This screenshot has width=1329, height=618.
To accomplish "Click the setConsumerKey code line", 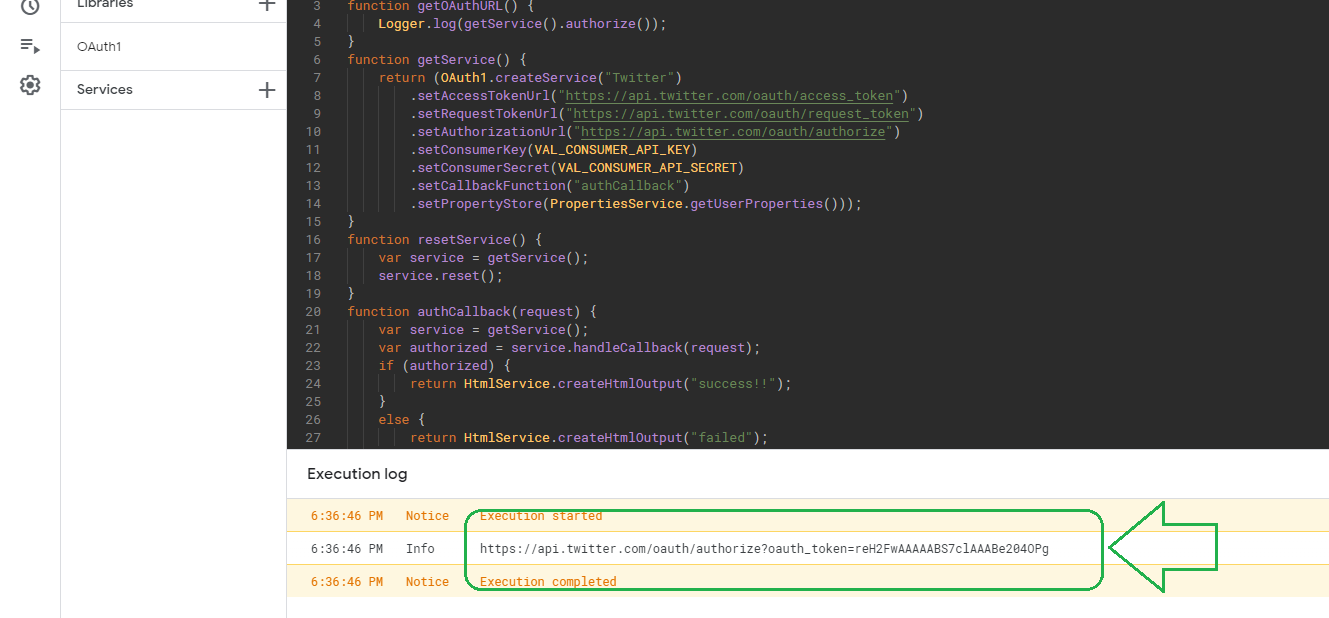I will 553,150.
